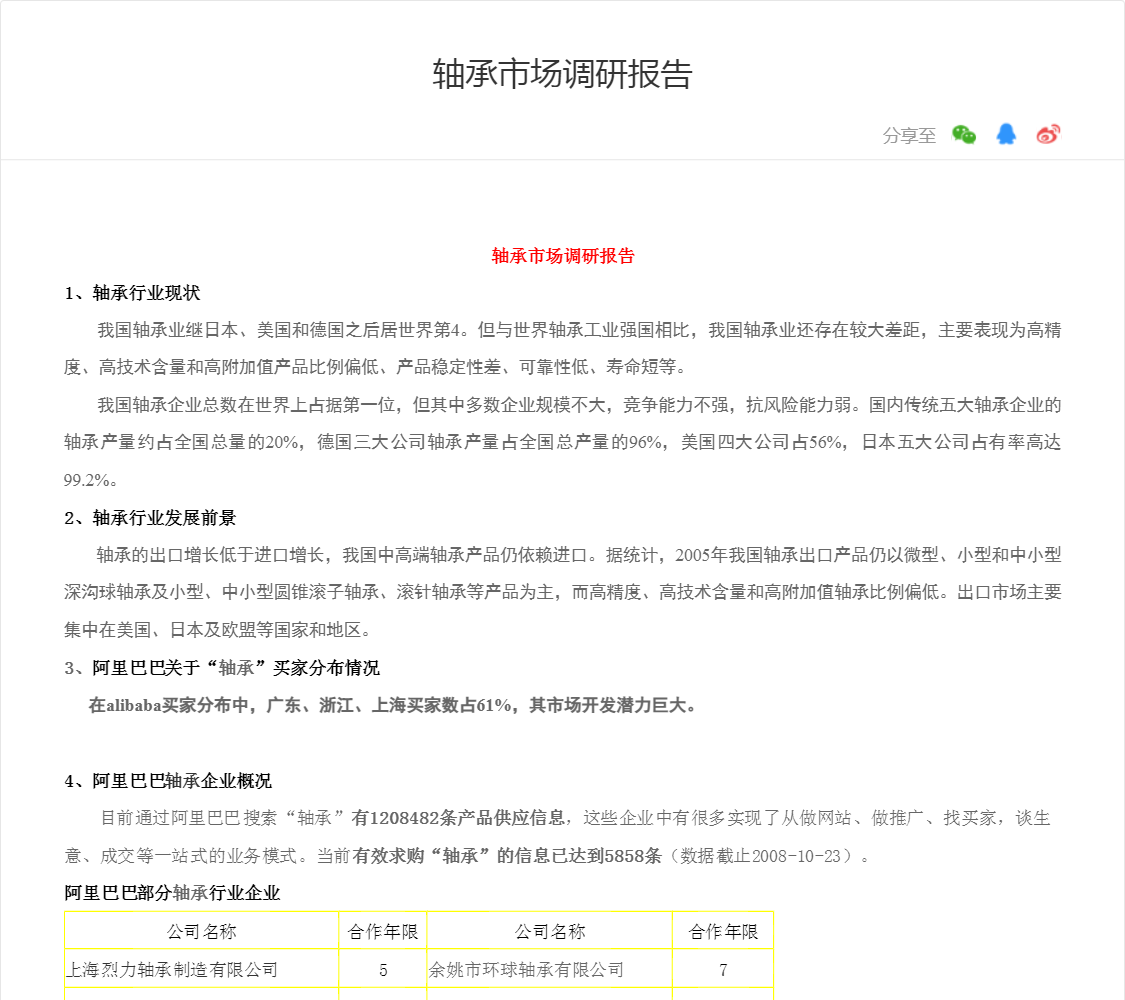Click the first '公司名称' table header
Viewport: 1125px width, 1000px height.
click(x=202, y=931)
